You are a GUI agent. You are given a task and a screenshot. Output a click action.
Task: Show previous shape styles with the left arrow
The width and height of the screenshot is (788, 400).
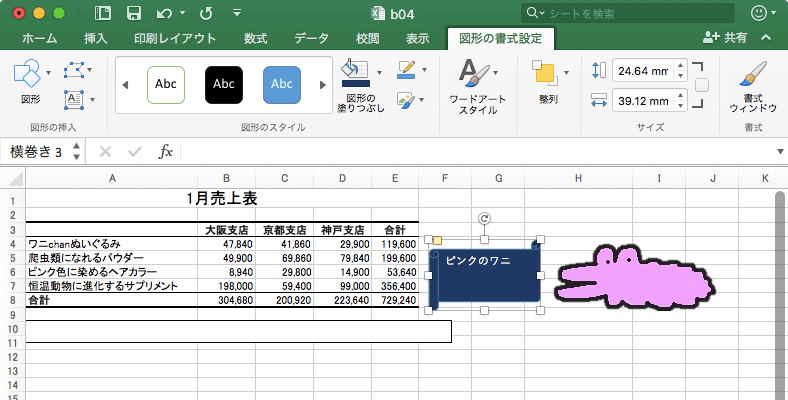[x=125, y=85]
